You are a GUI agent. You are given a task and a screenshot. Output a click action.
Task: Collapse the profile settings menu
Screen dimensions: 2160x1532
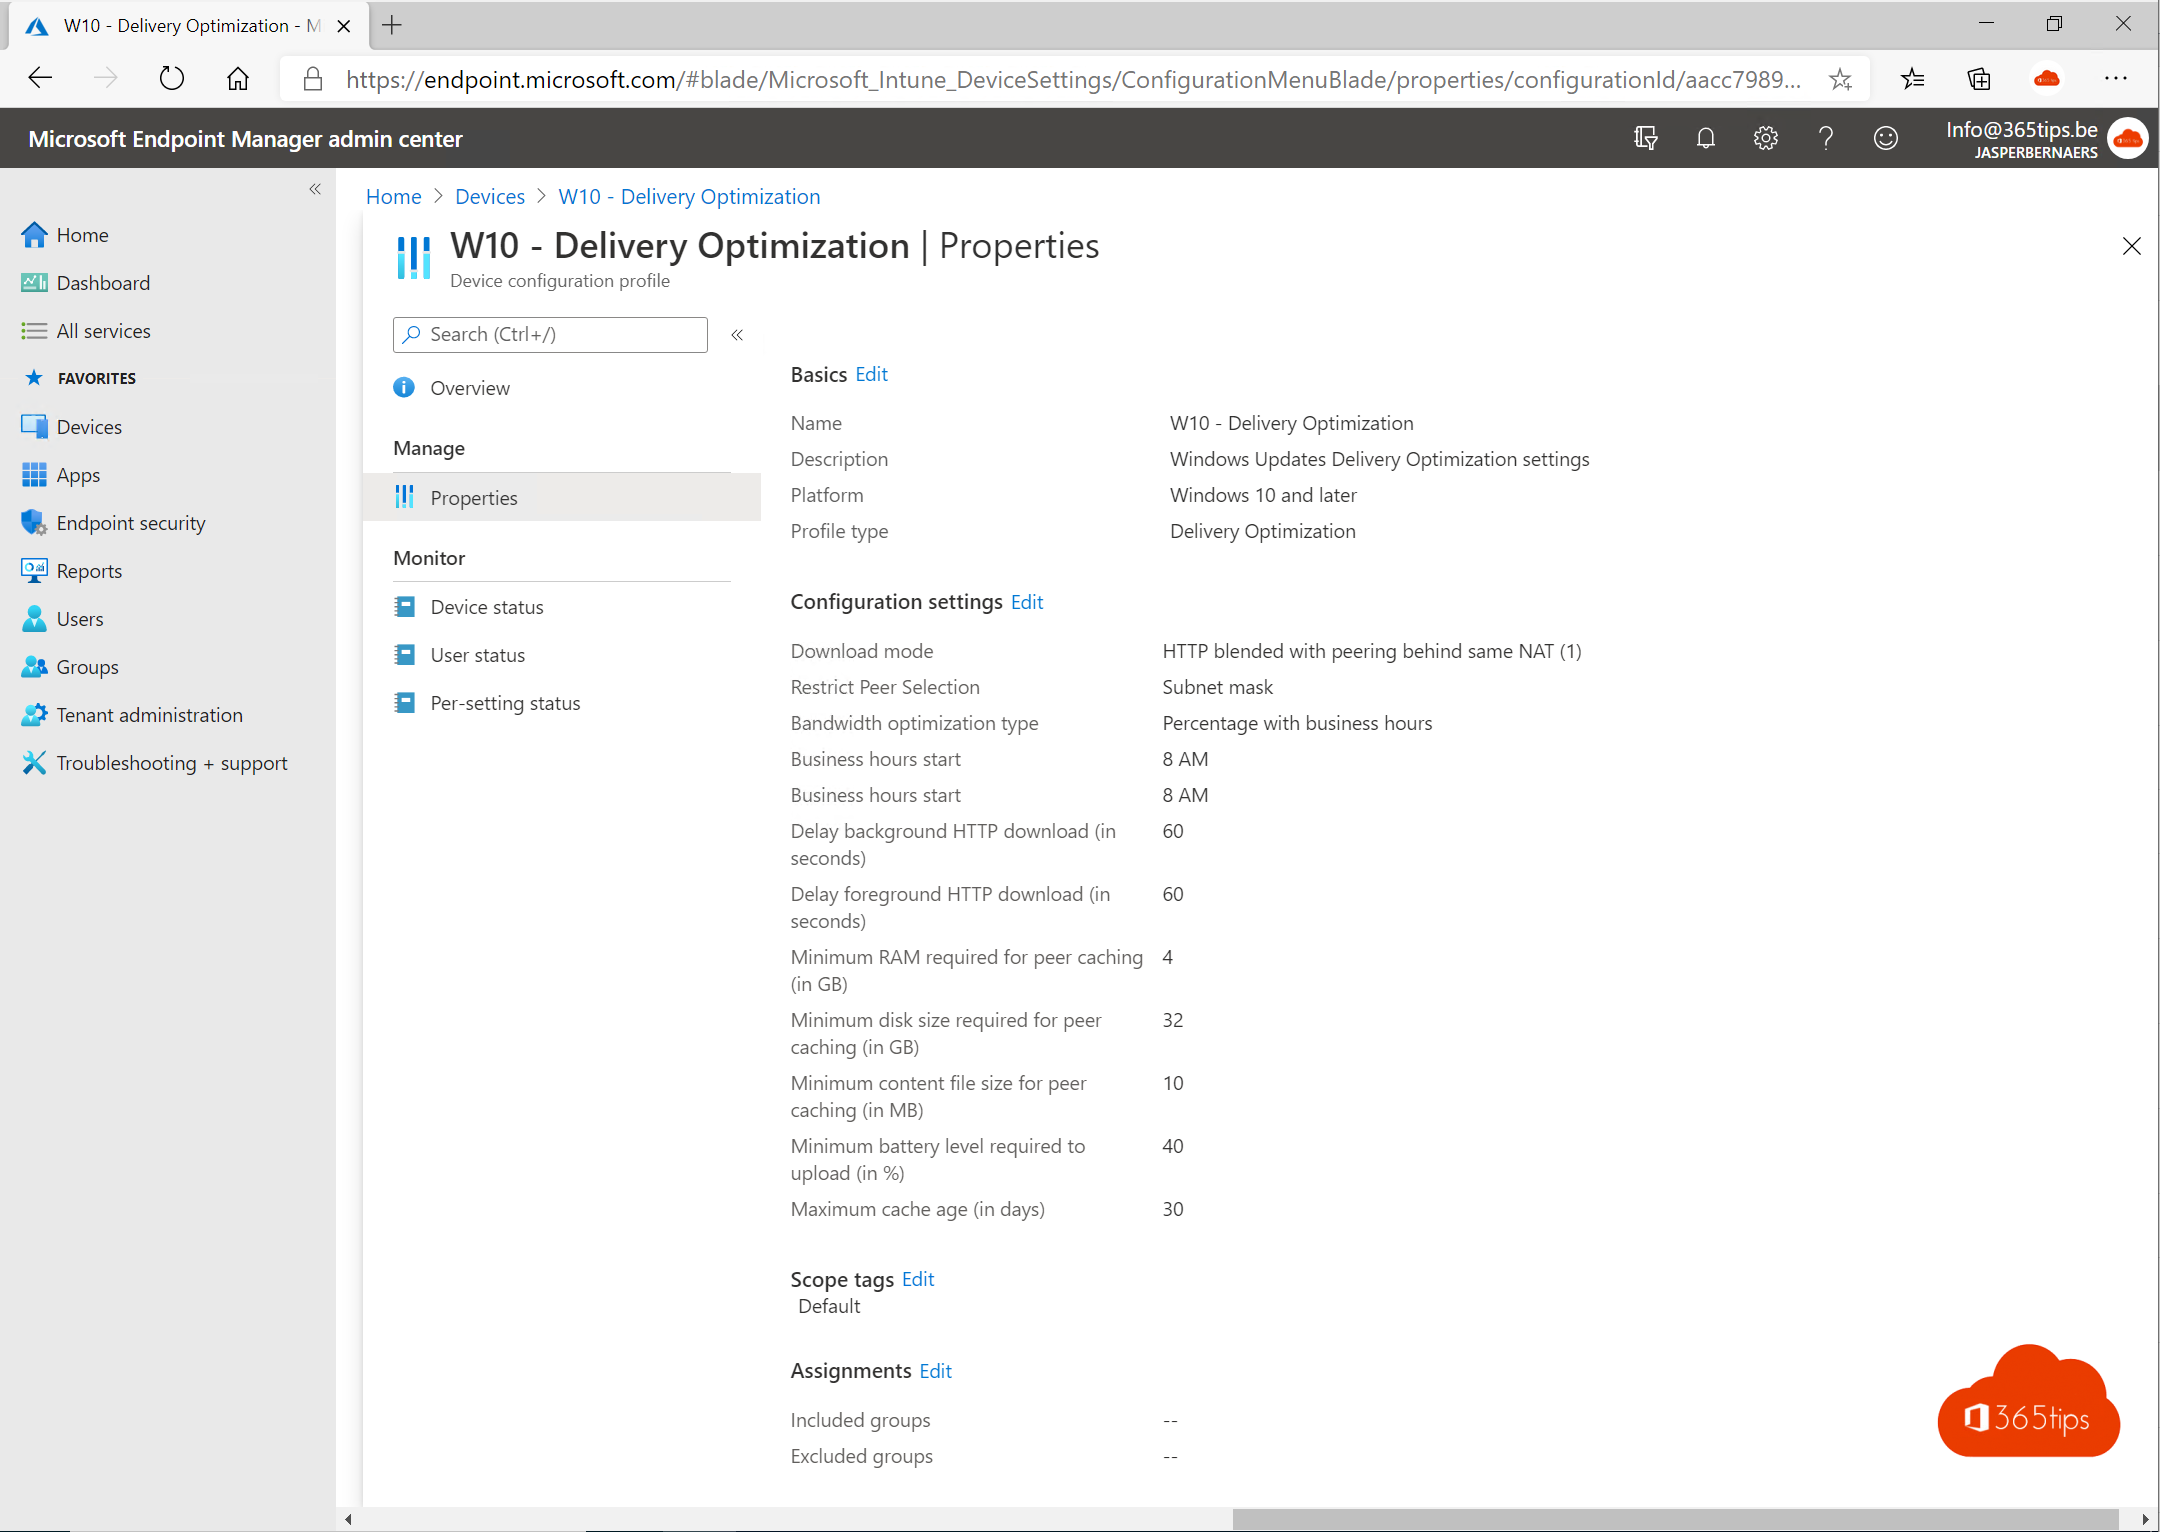[738, 335]
